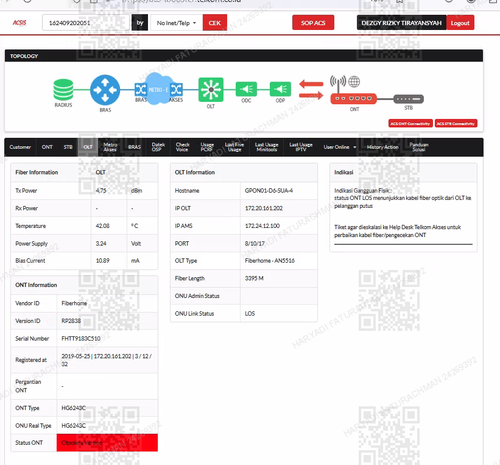Open the No Inet/Telp dropdown

click(x=176, y=23)
